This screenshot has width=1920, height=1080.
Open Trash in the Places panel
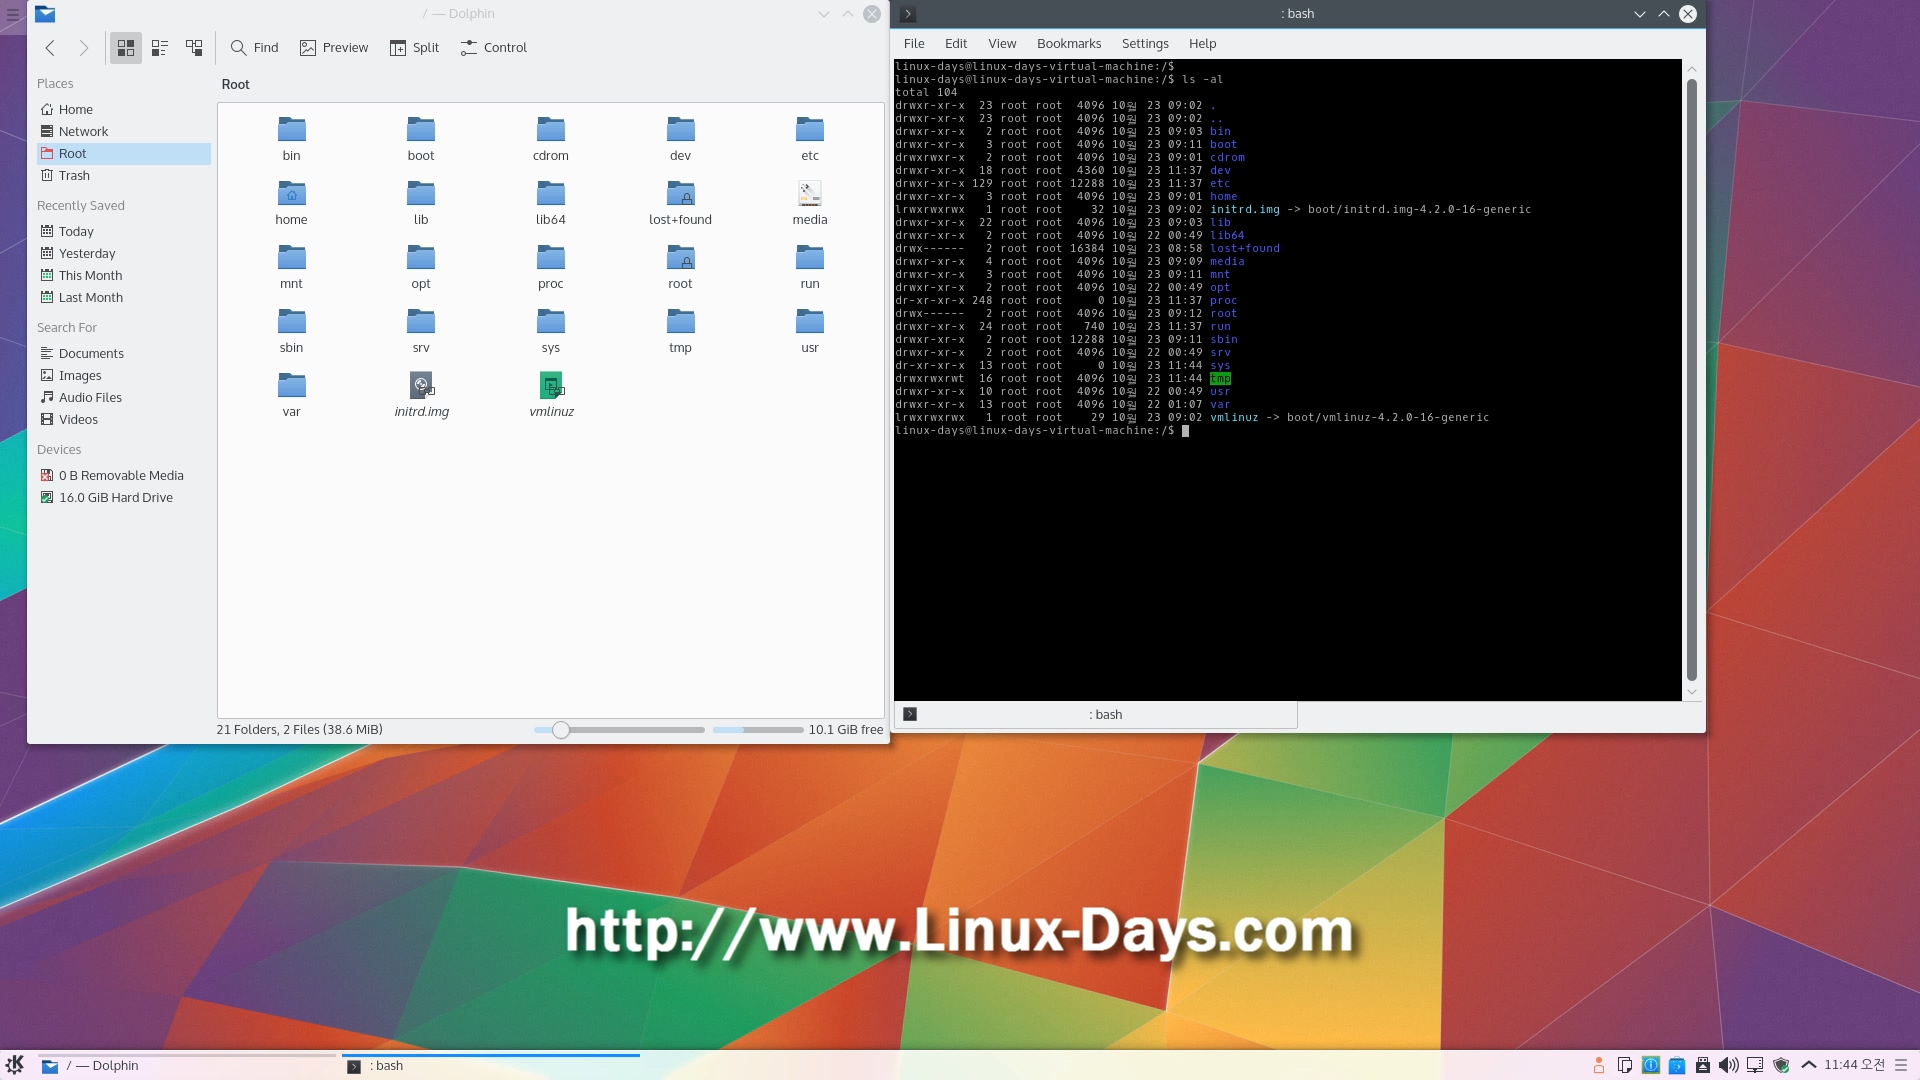124,176
